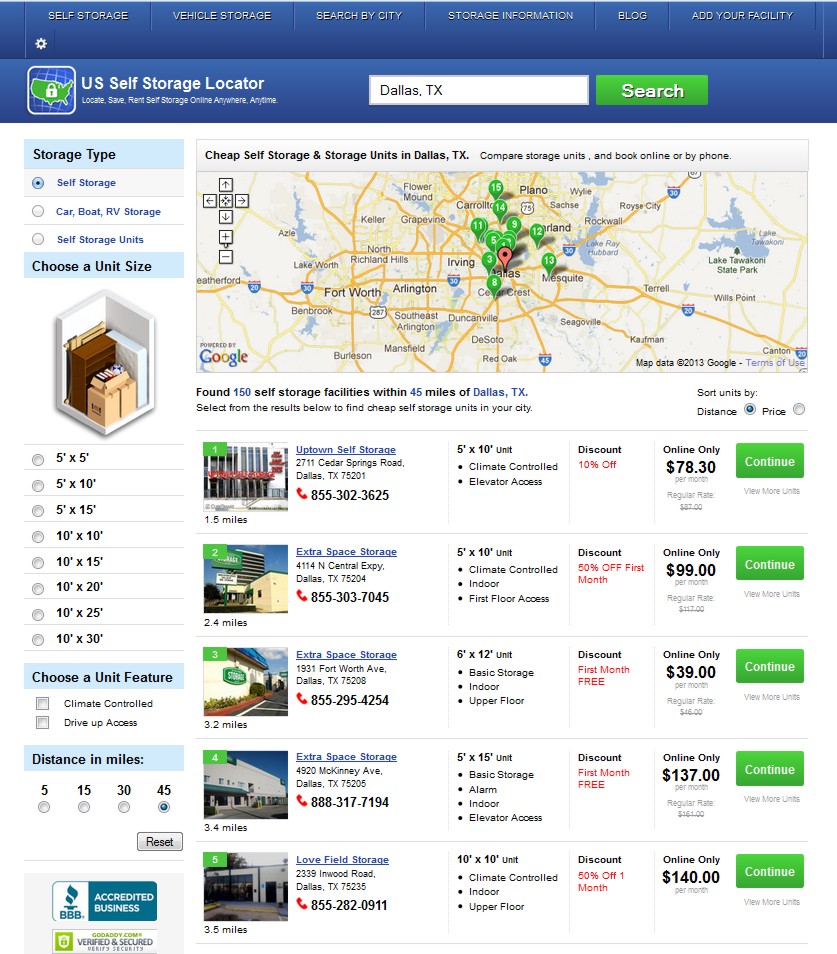The height and width of the screenshot is (954, 837).
Task: Zoom in on the map
Action: pos(226,237)
